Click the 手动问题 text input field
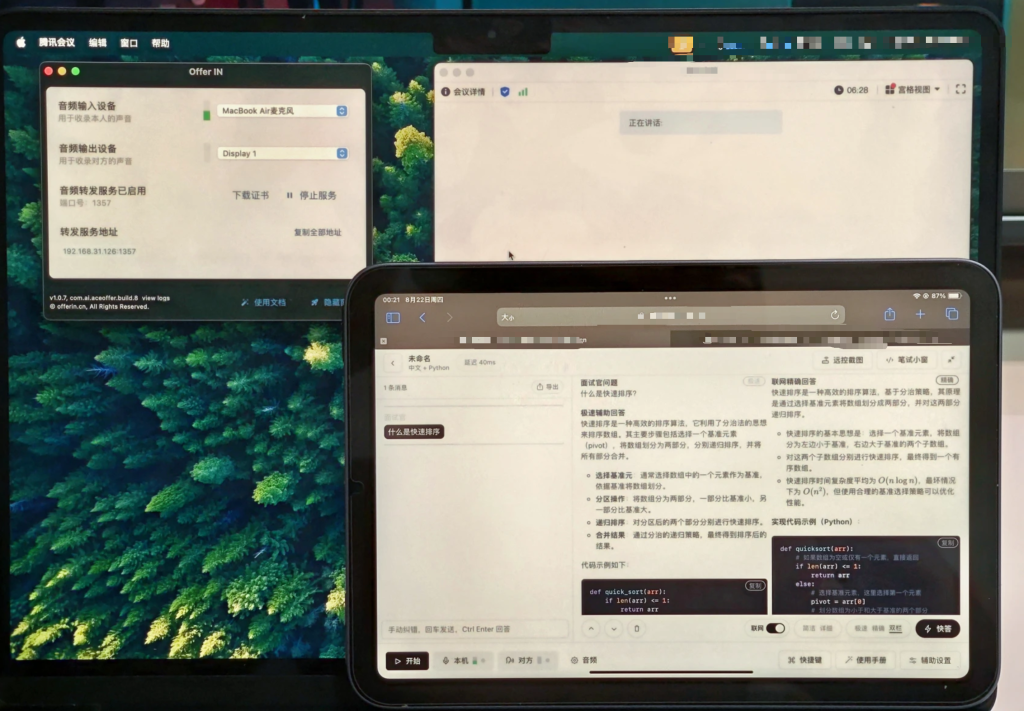1024x711 pixels. pyautogui.click(x=475, y=629)
